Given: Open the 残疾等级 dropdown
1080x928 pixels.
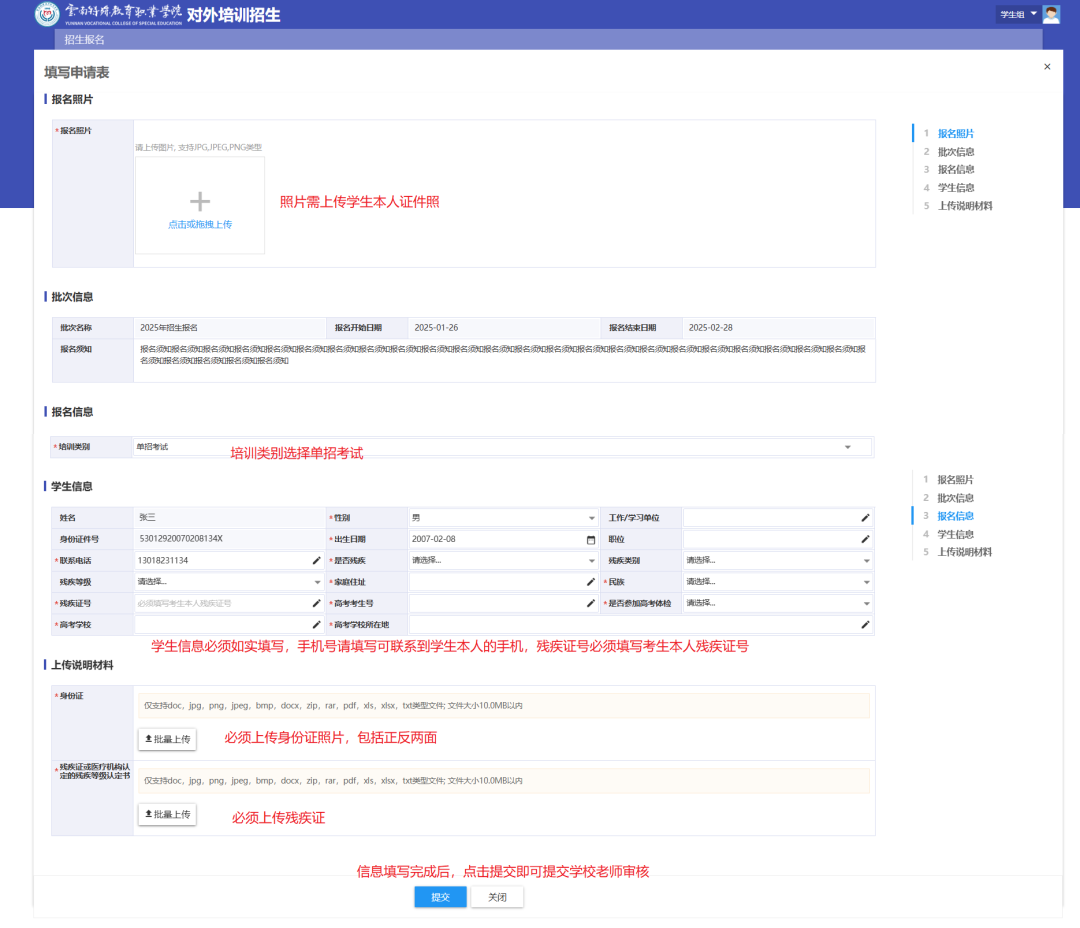Looking at the screenshot, I should (316, 581).
